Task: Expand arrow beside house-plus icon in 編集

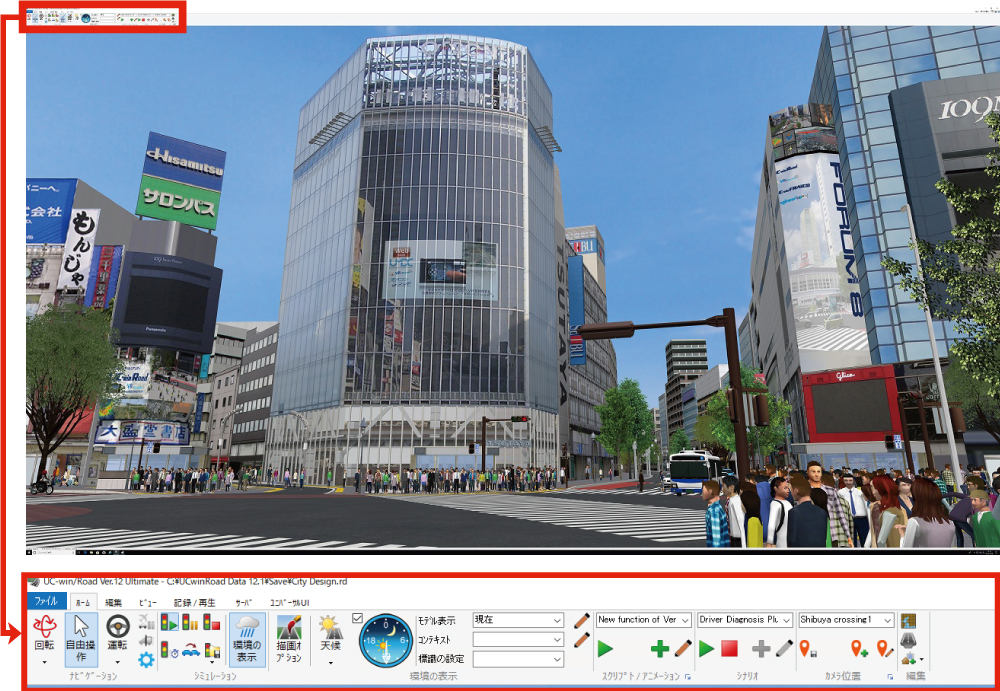Action: 921,661
